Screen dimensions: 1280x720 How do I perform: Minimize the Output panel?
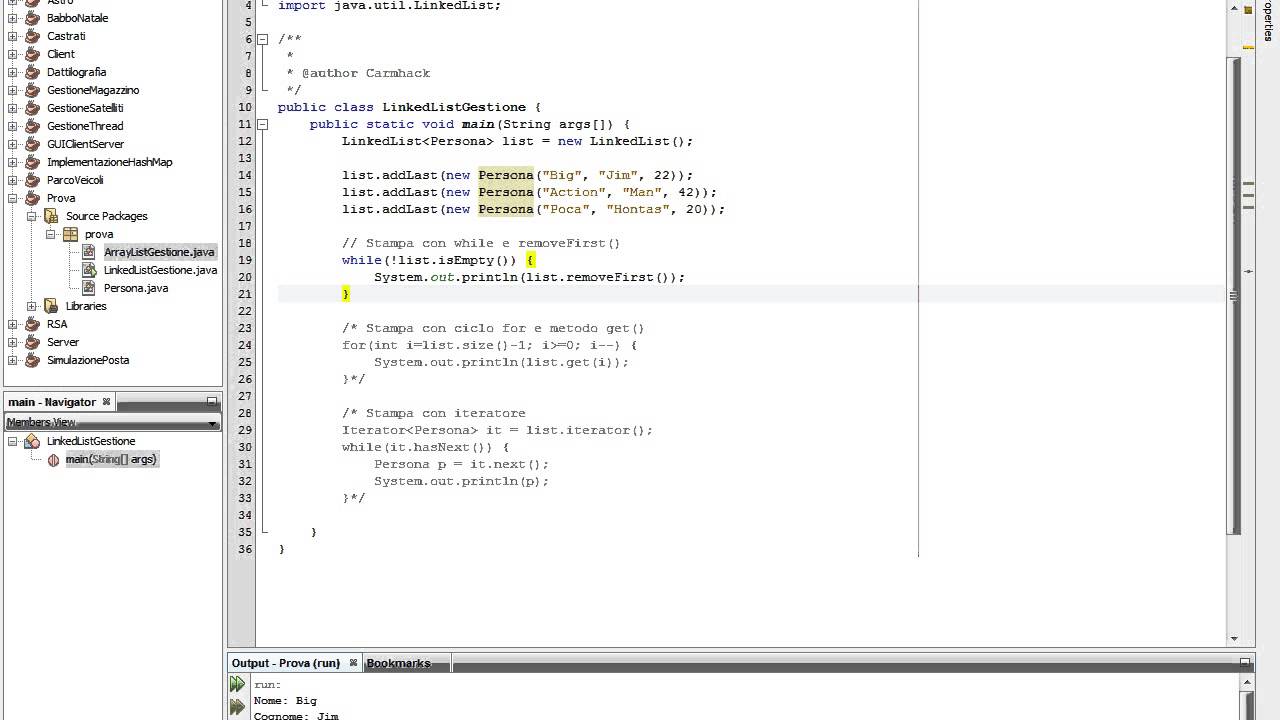click(x=1245, y=662)
